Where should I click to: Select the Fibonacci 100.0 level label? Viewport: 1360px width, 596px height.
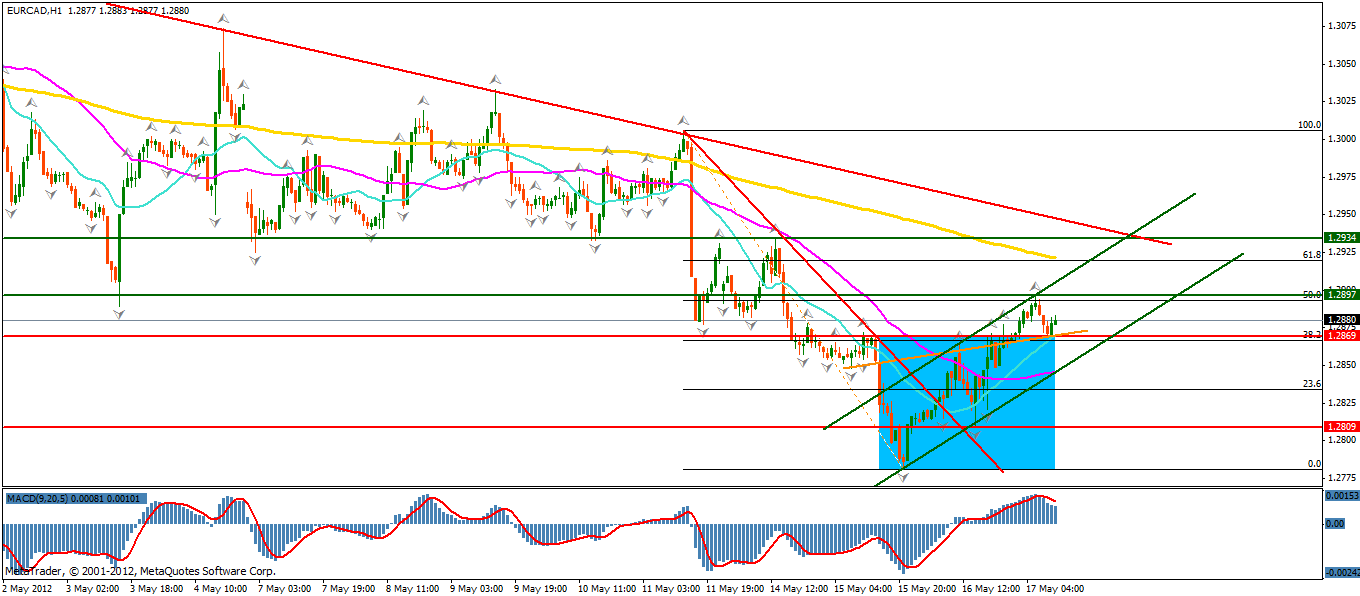1309,125
